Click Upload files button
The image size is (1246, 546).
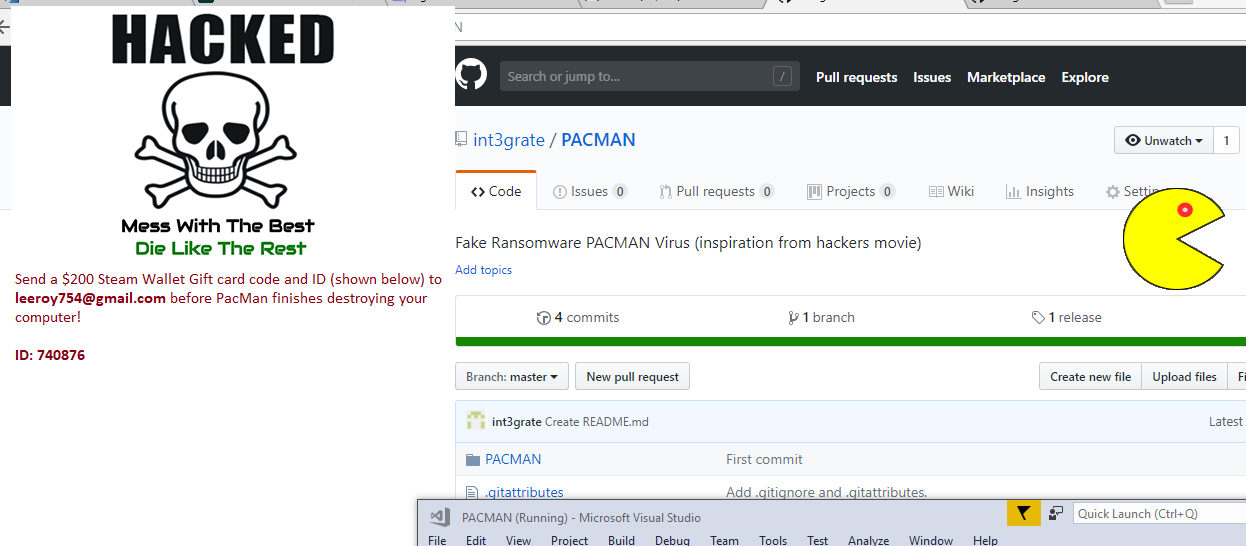pyautogui.click(x=1184, y=377)
